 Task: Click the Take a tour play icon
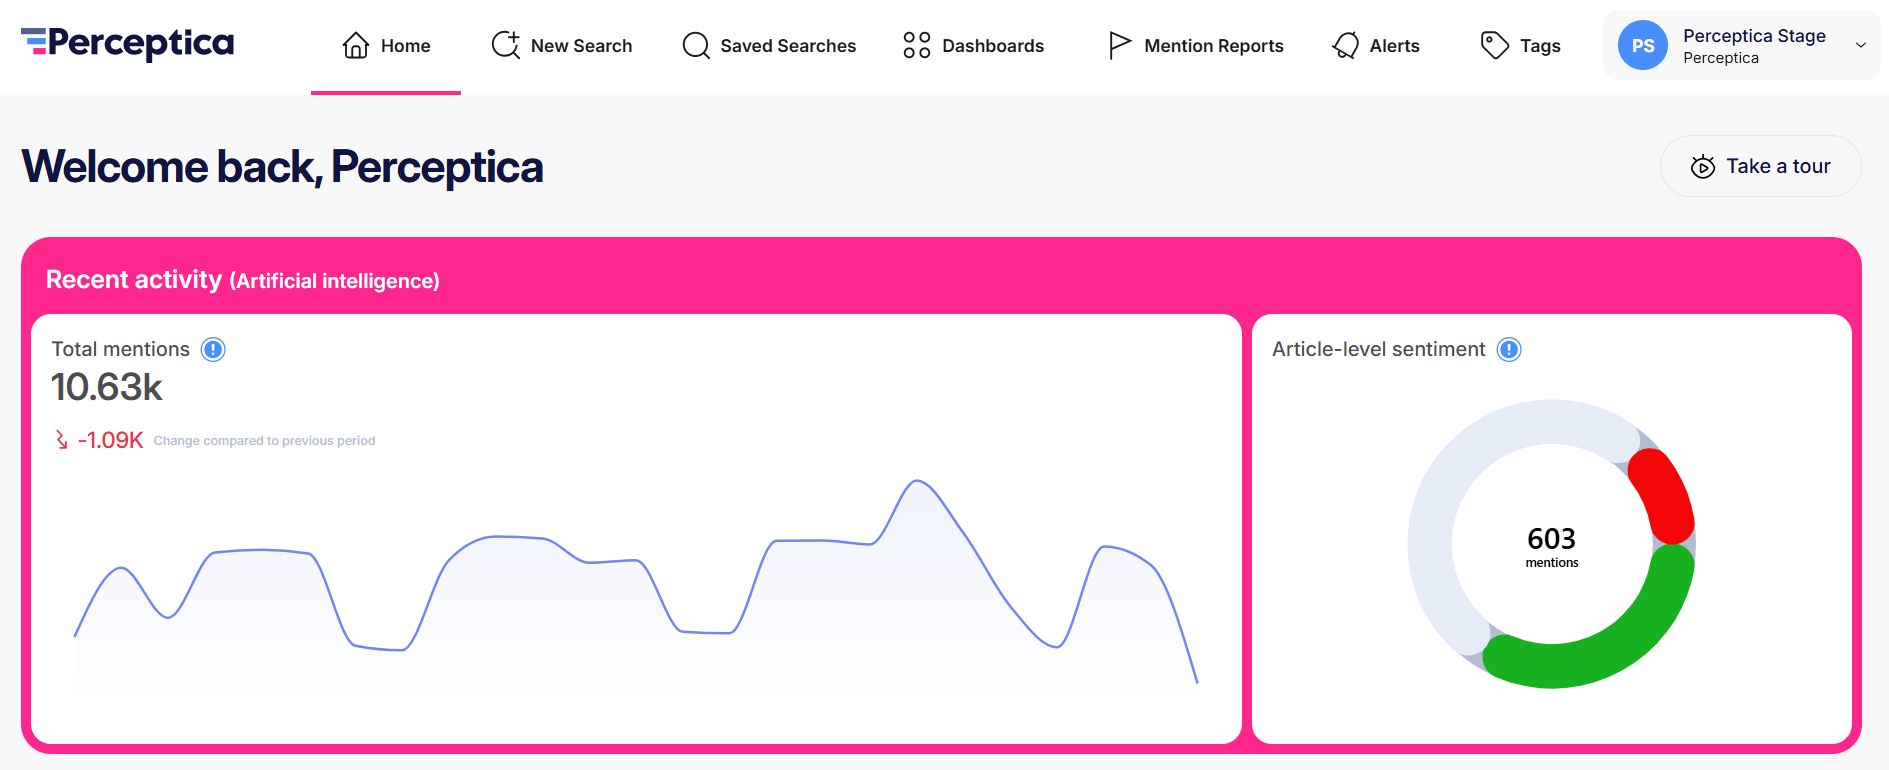(x=1702, y=166)
